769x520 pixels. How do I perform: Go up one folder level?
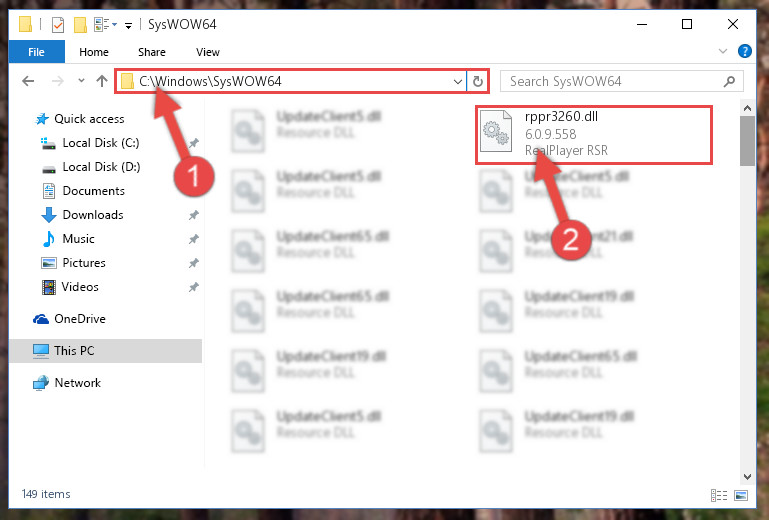pos(102,81)
